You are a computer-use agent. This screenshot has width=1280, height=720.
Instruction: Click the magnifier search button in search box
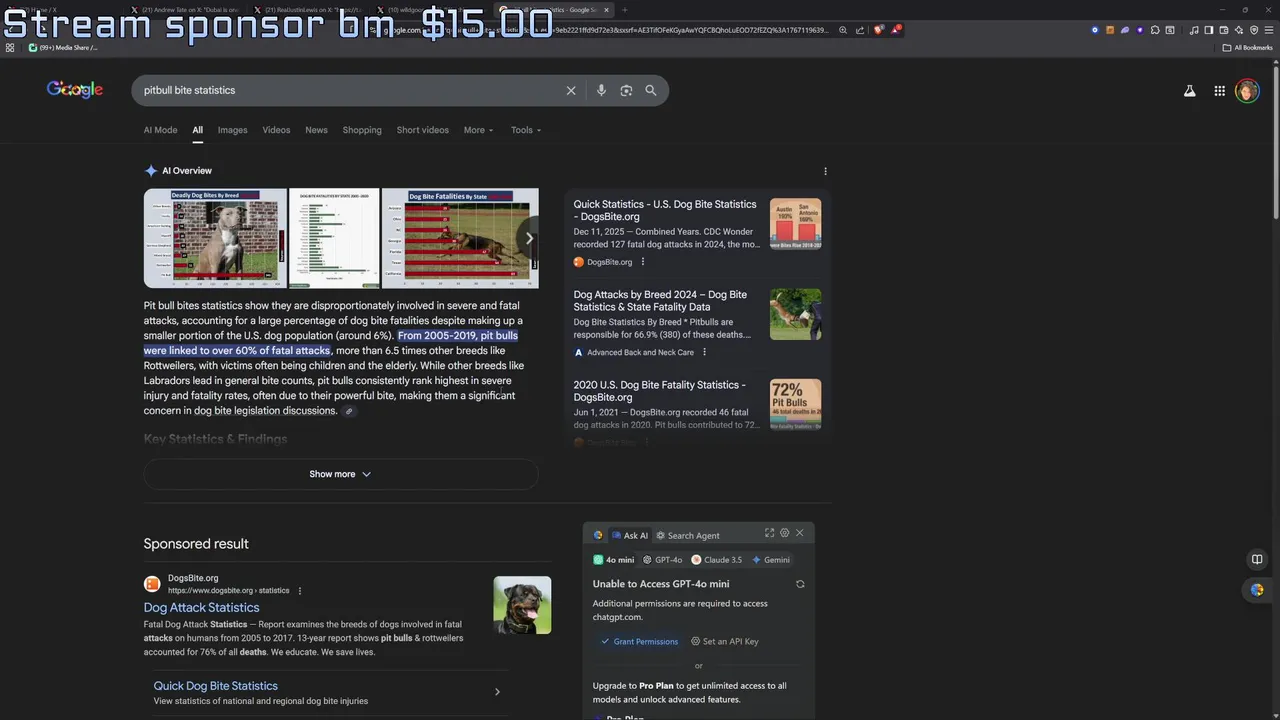click(651, 90)
